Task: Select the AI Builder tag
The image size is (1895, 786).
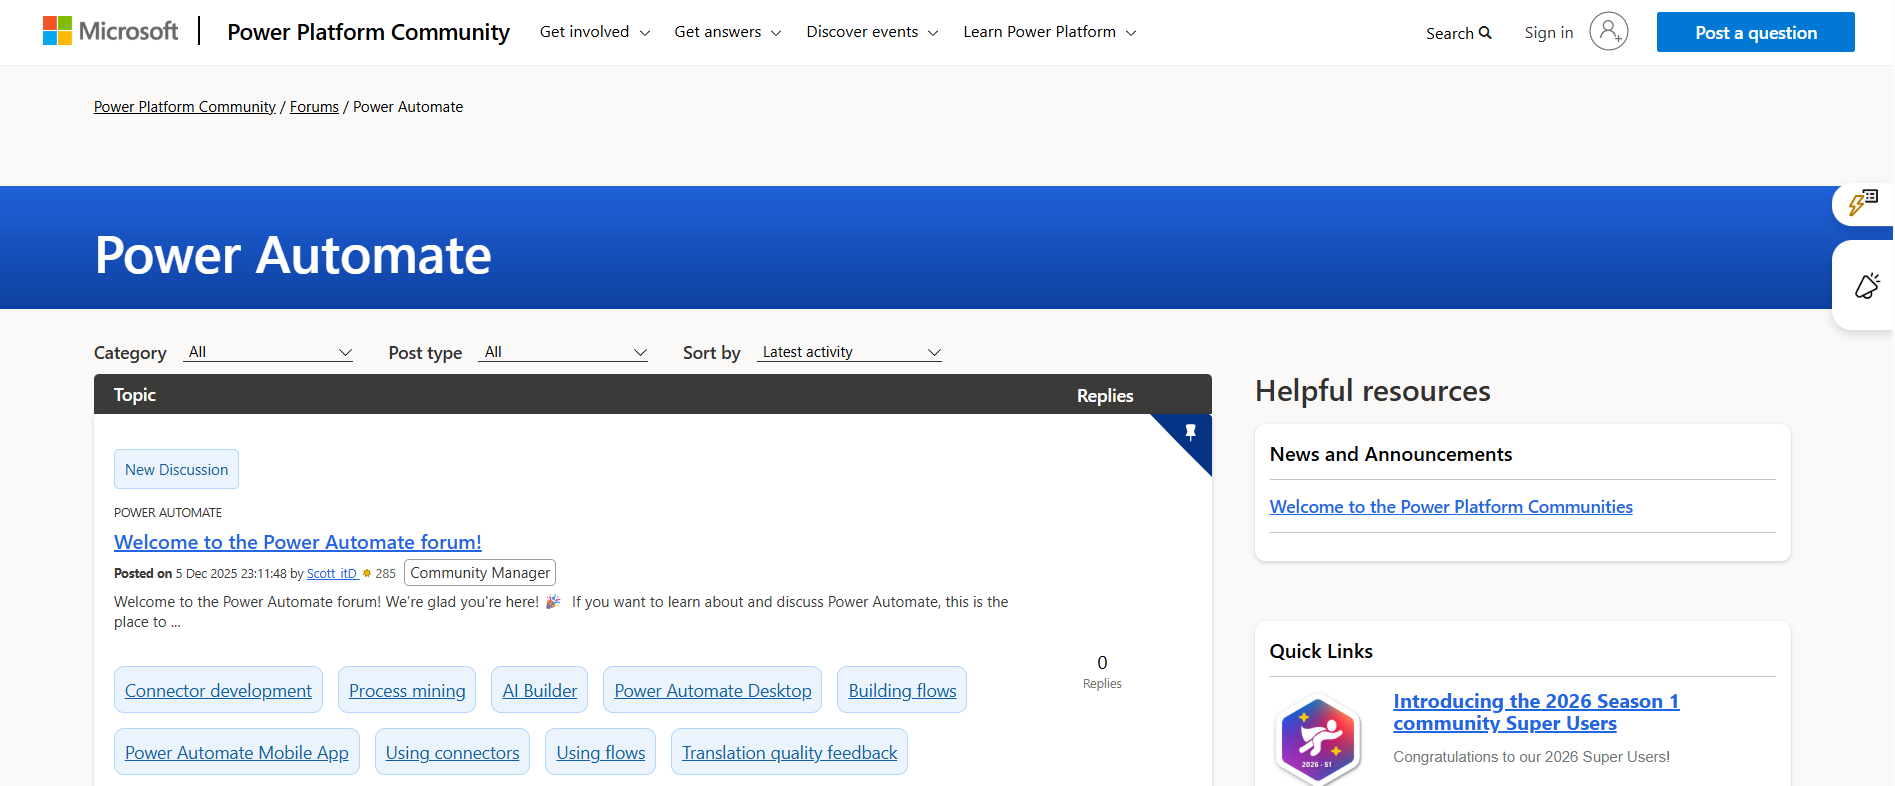Action: [x=539, y=690]
